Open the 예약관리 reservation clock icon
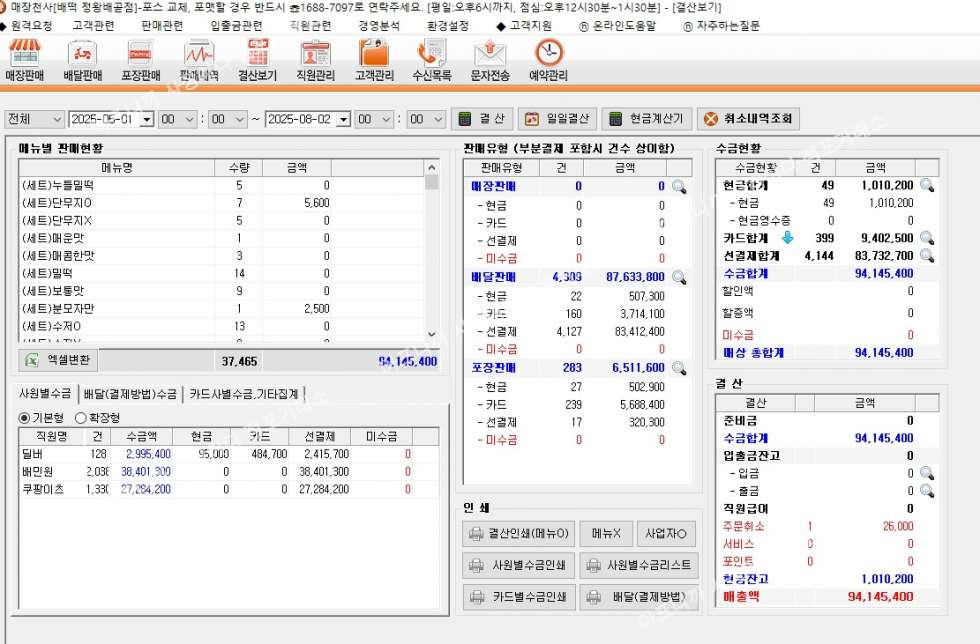Screen dimensions: 980x644 coord(548,59)
